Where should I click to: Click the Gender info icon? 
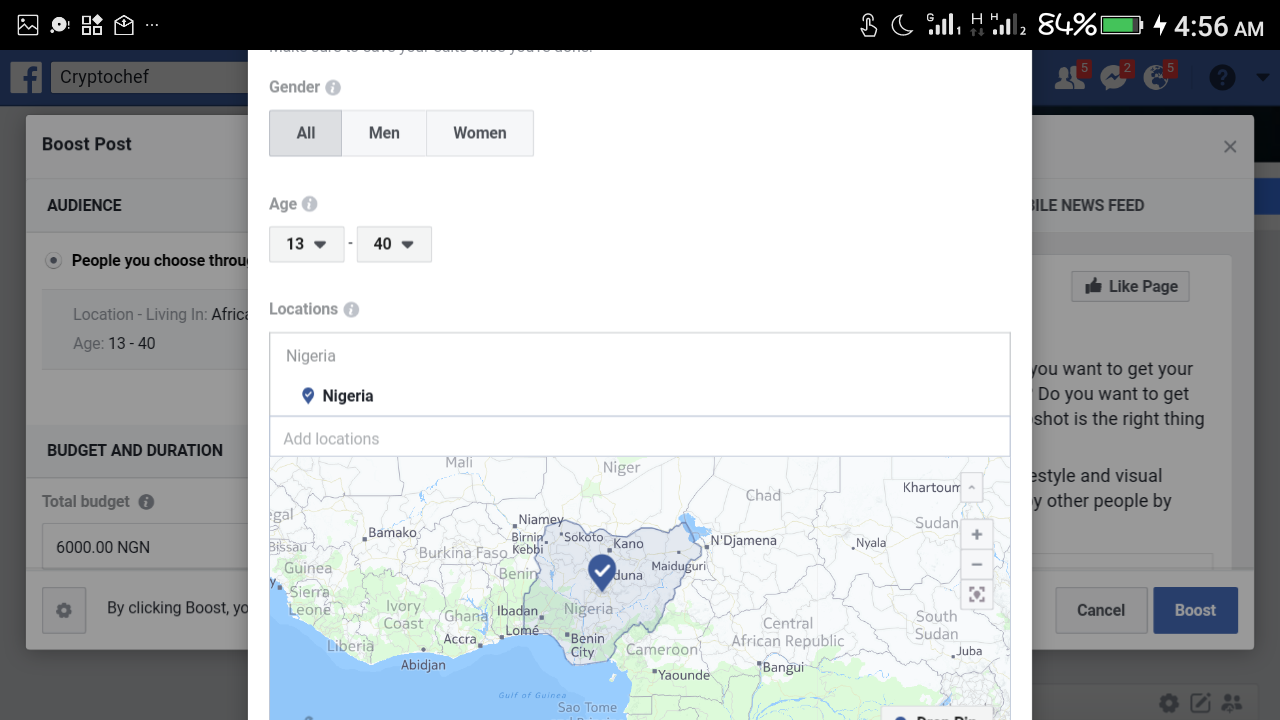(333, 88)
